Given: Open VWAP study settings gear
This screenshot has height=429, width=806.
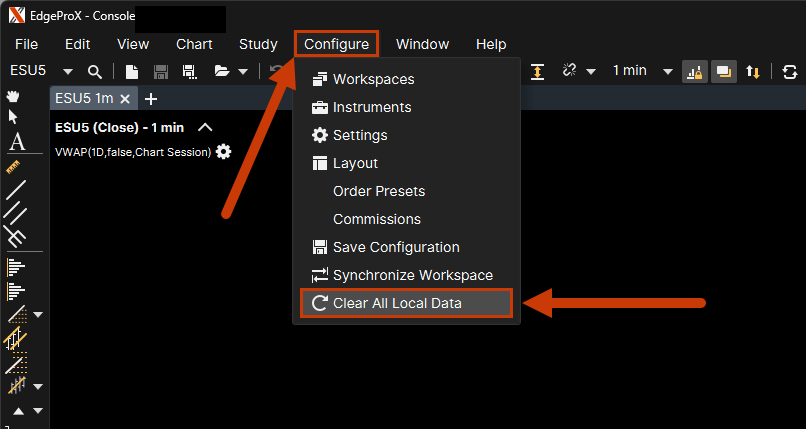Looking at the screenshot, I should (x=223, y=151).
